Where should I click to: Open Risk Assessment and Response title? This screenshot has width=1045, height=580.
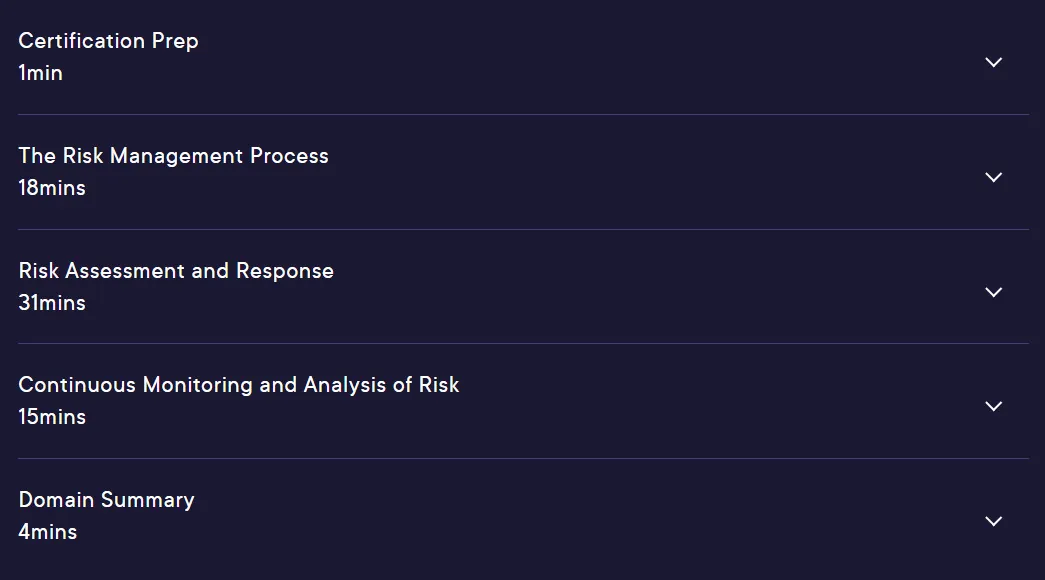click(x=176, y=271)
